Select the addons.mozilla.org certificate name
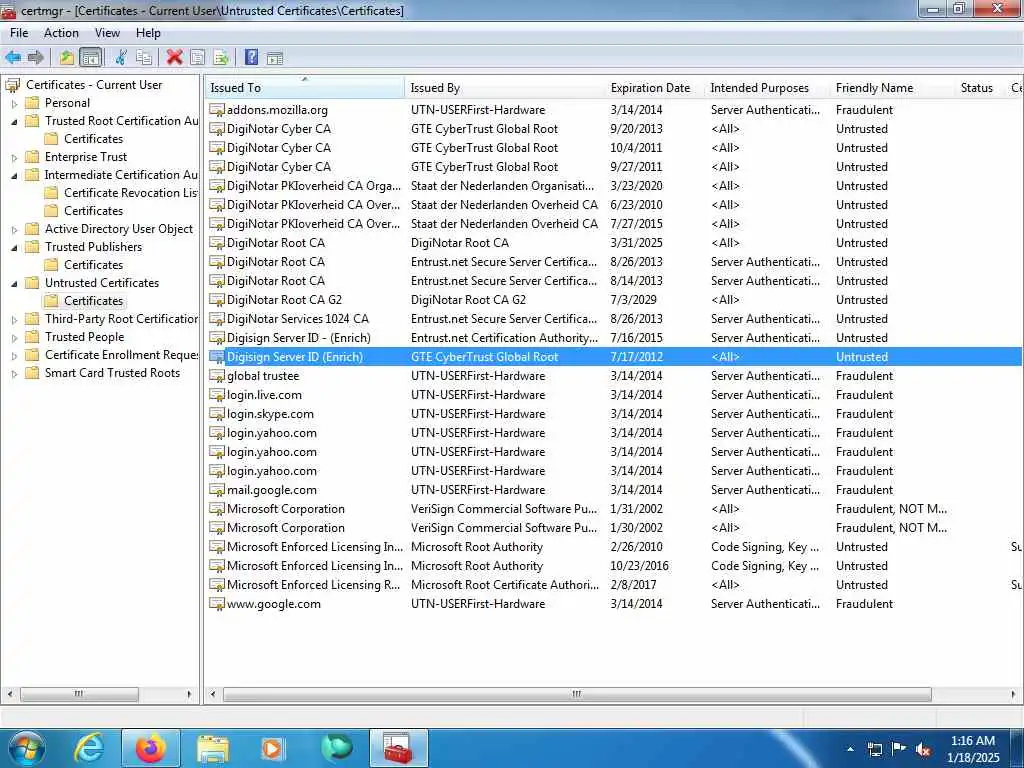This screenshot has width=1024, height=768. click(x=277, y=110)
